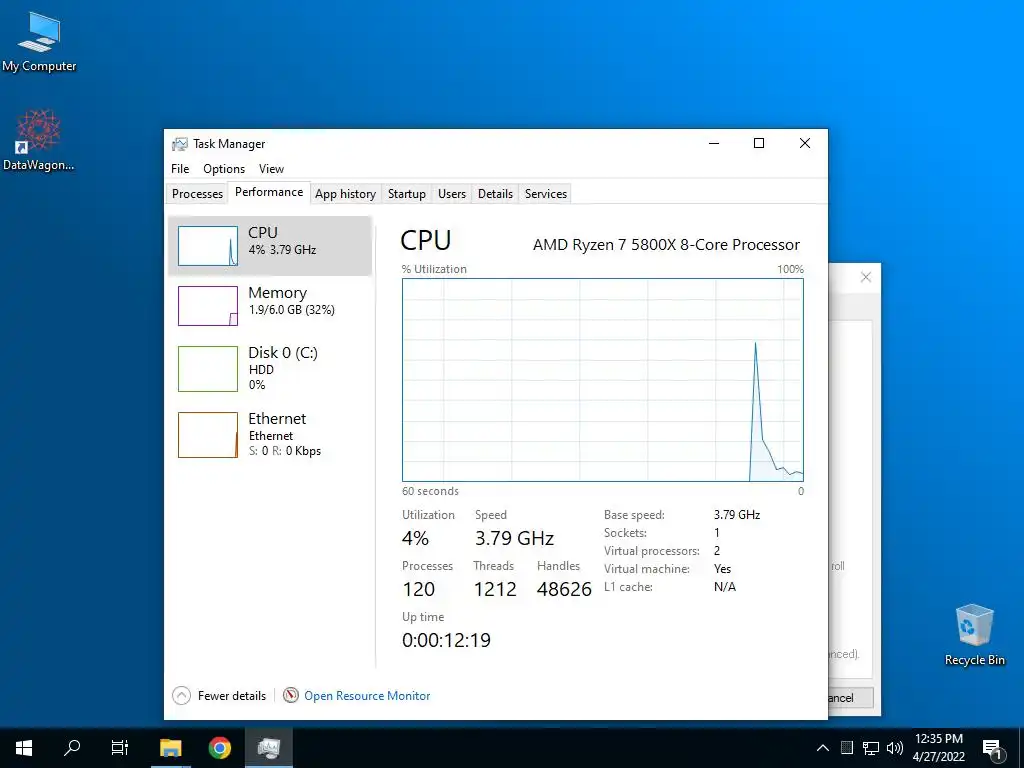
Task: Click the 60 seconds graph label
Action: (430, 491)
